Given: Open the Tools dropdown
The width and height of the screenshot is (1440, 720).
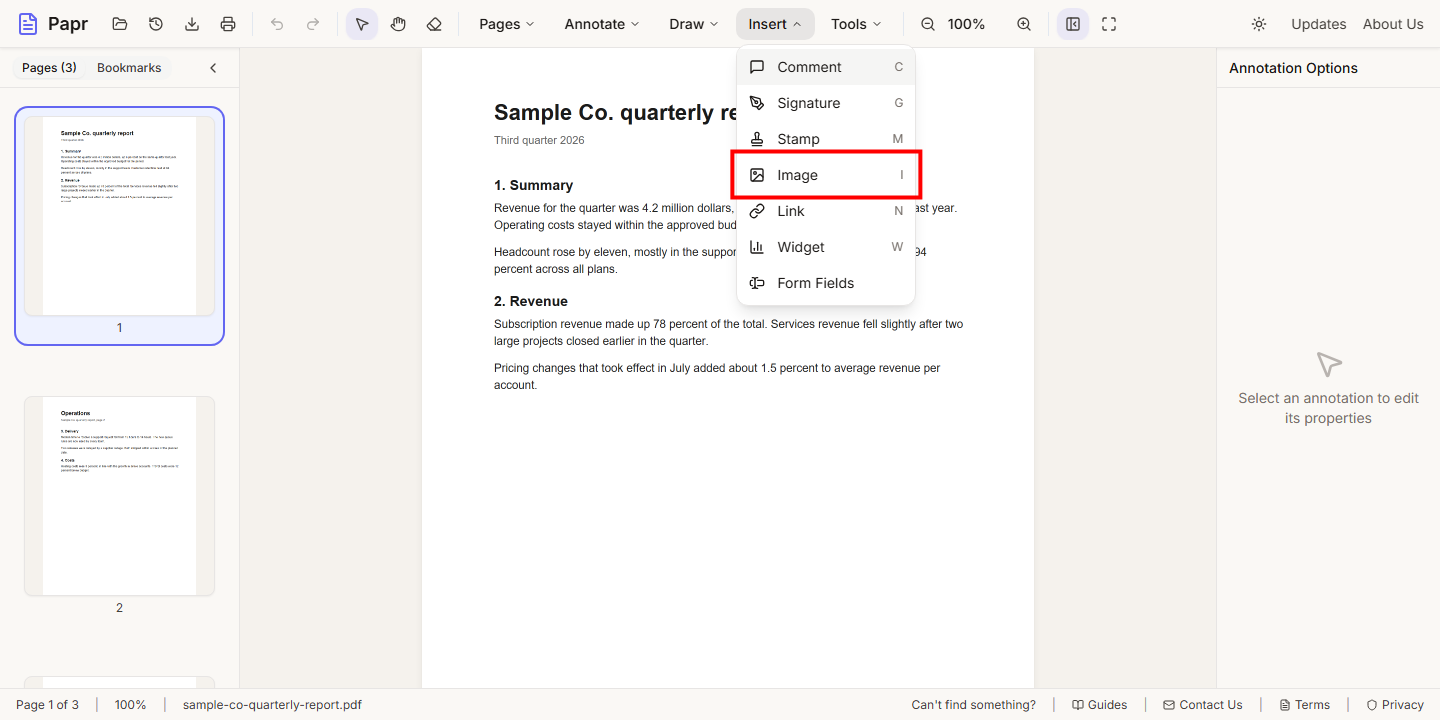Looking at the screenshot, I should (x=857, y=24).
